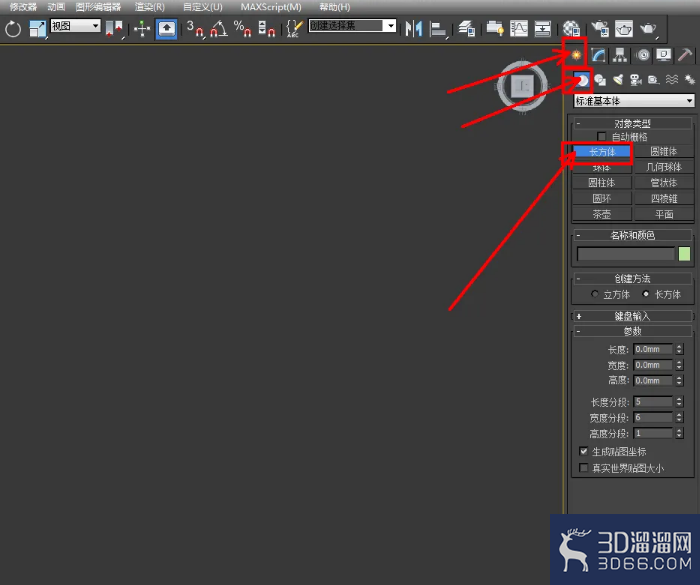Select the Helpers category icon
This screenshot has height=585, width=700.
tap(653, 80)
